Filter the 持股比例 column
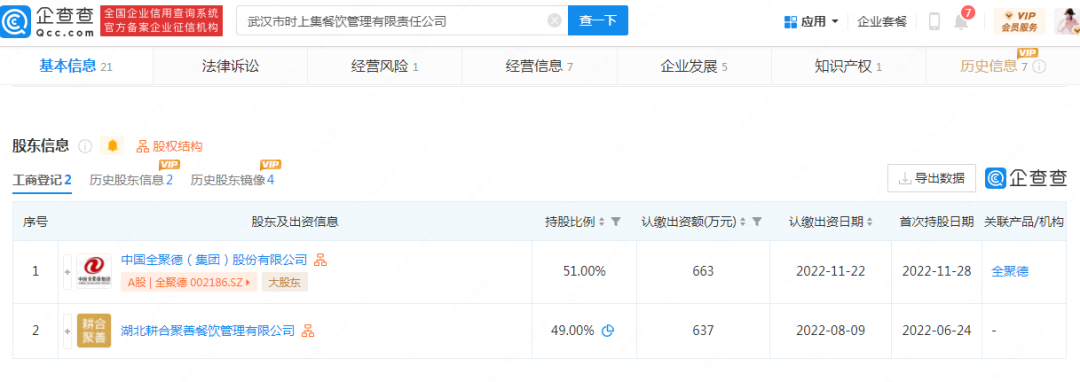The image size is (1080, 382). [x=616, y=222]
